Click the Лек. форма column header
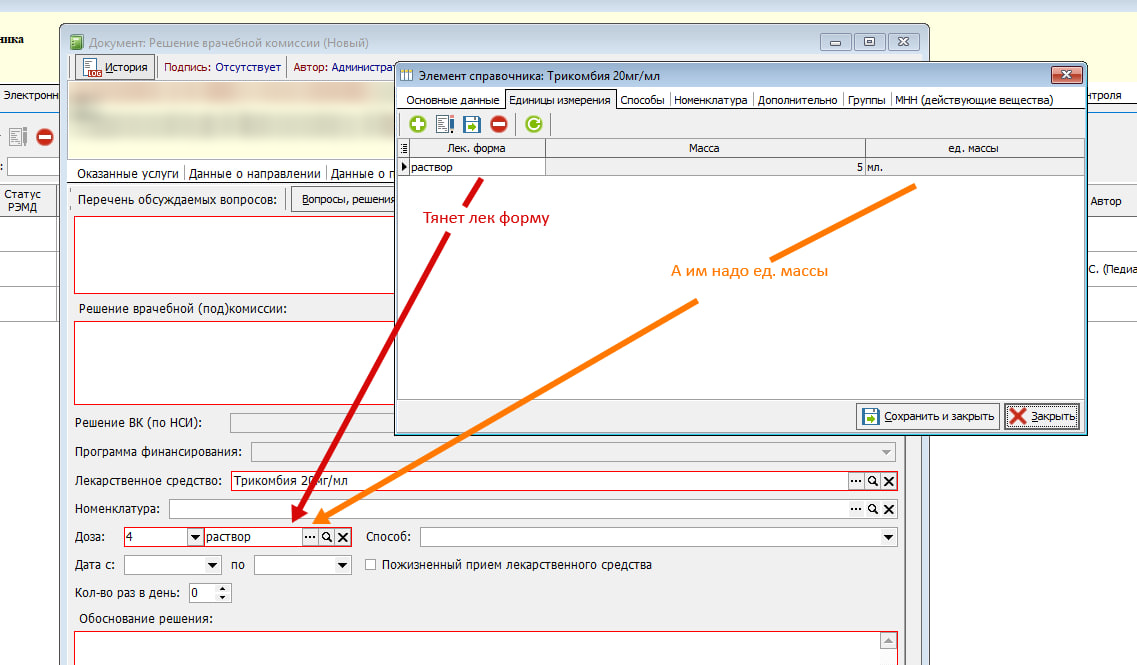 tap(476, 148)
